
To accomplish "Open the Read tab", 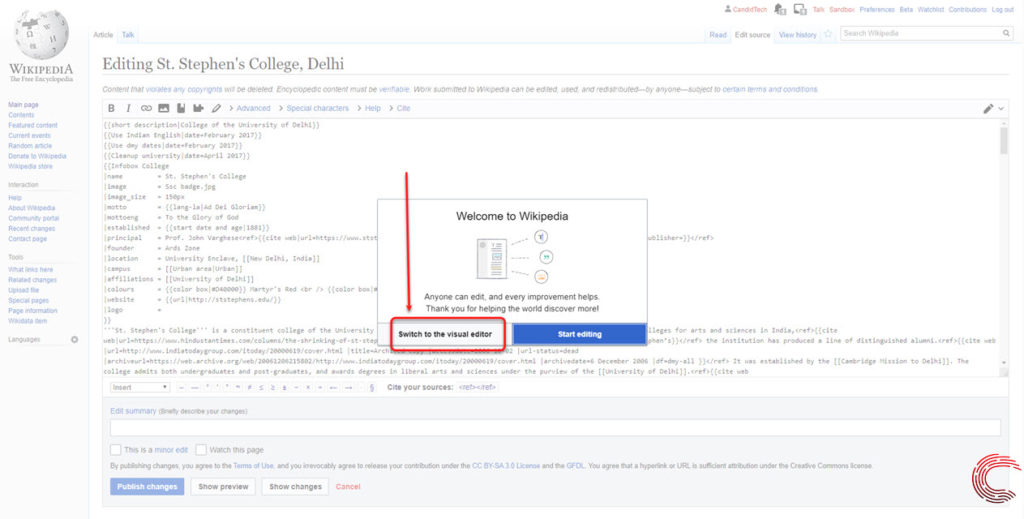I will coord(718,35).
